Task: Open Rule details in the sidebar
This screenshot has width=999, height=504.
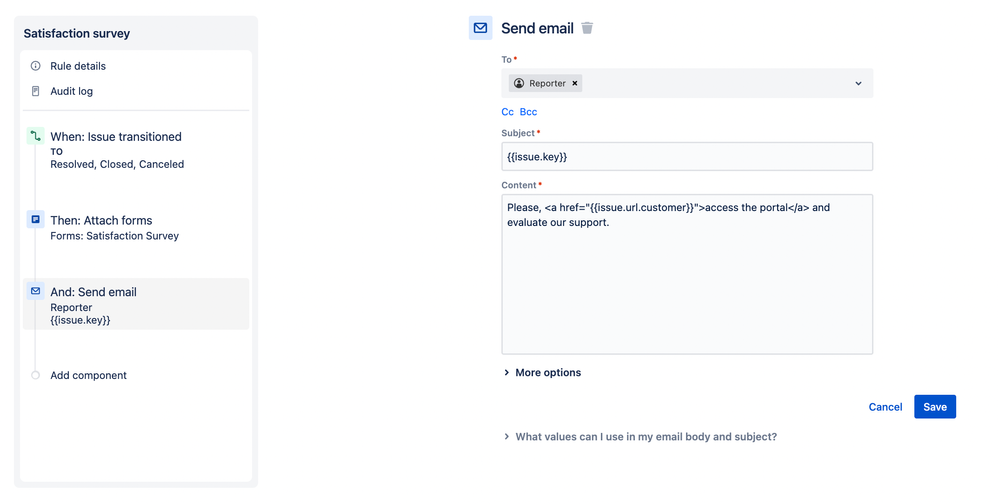Action: pyautogui.click(x=78, y=66)
